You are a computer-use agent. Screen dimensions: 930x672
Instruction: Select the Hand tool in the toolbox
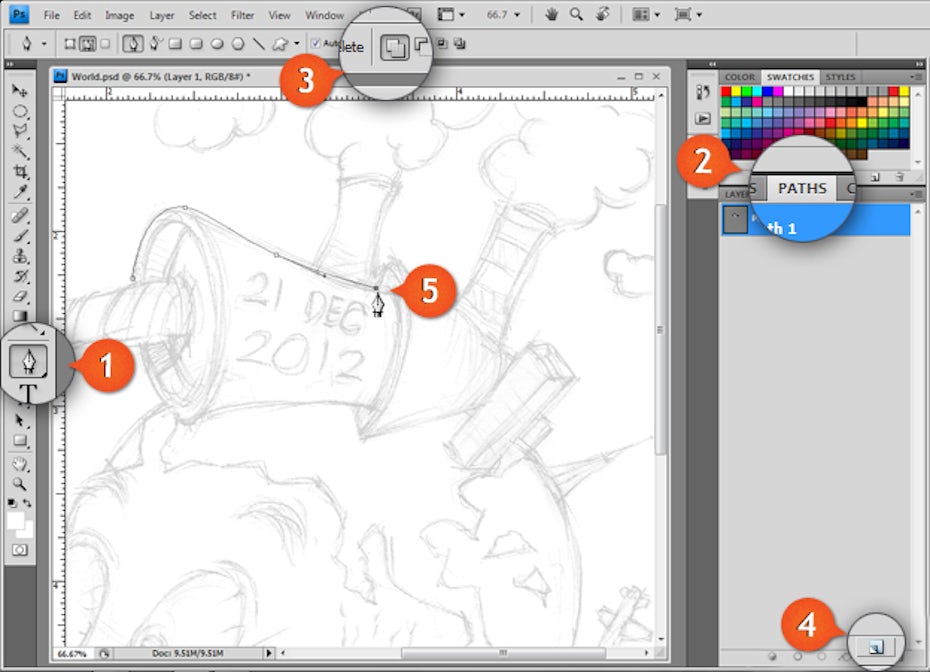pyautogui.click(x=20, y=463)
